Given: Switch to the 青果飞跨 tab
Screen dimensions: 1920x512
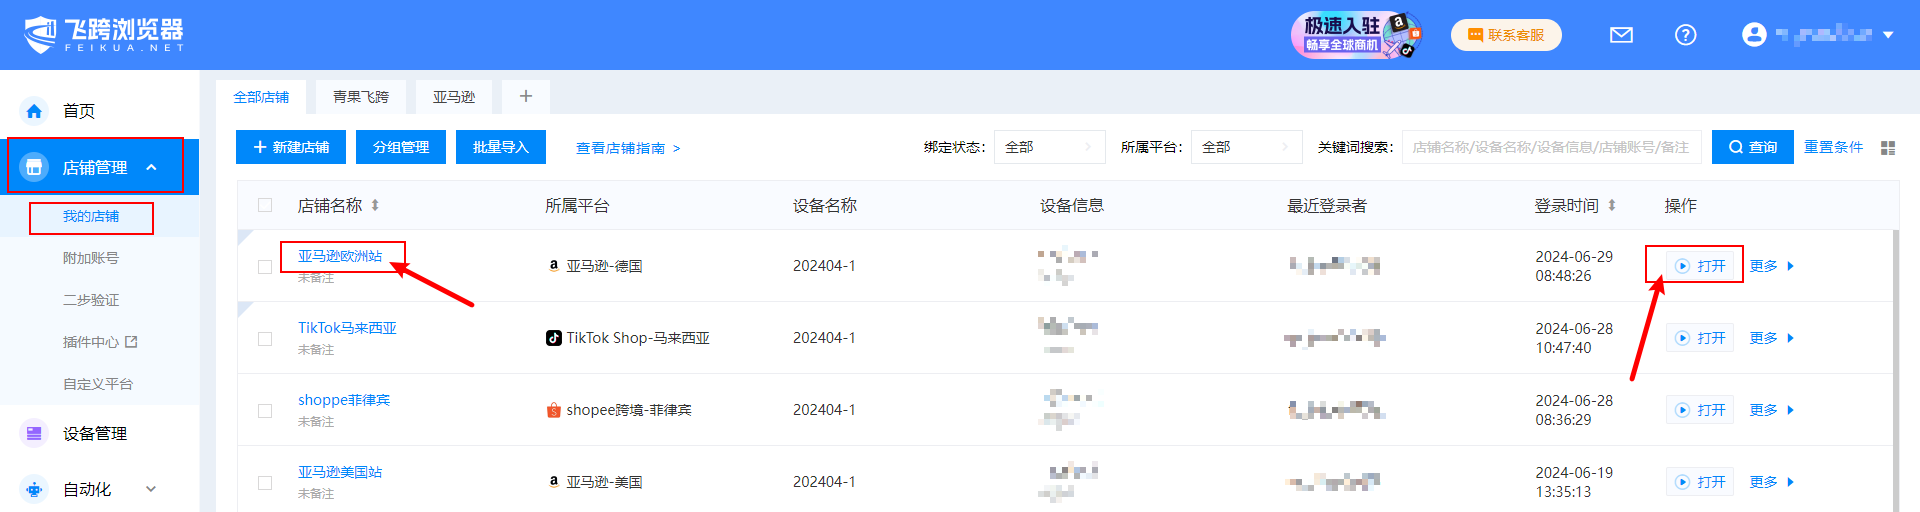Looking at the screenshot, I should point(361,97).
